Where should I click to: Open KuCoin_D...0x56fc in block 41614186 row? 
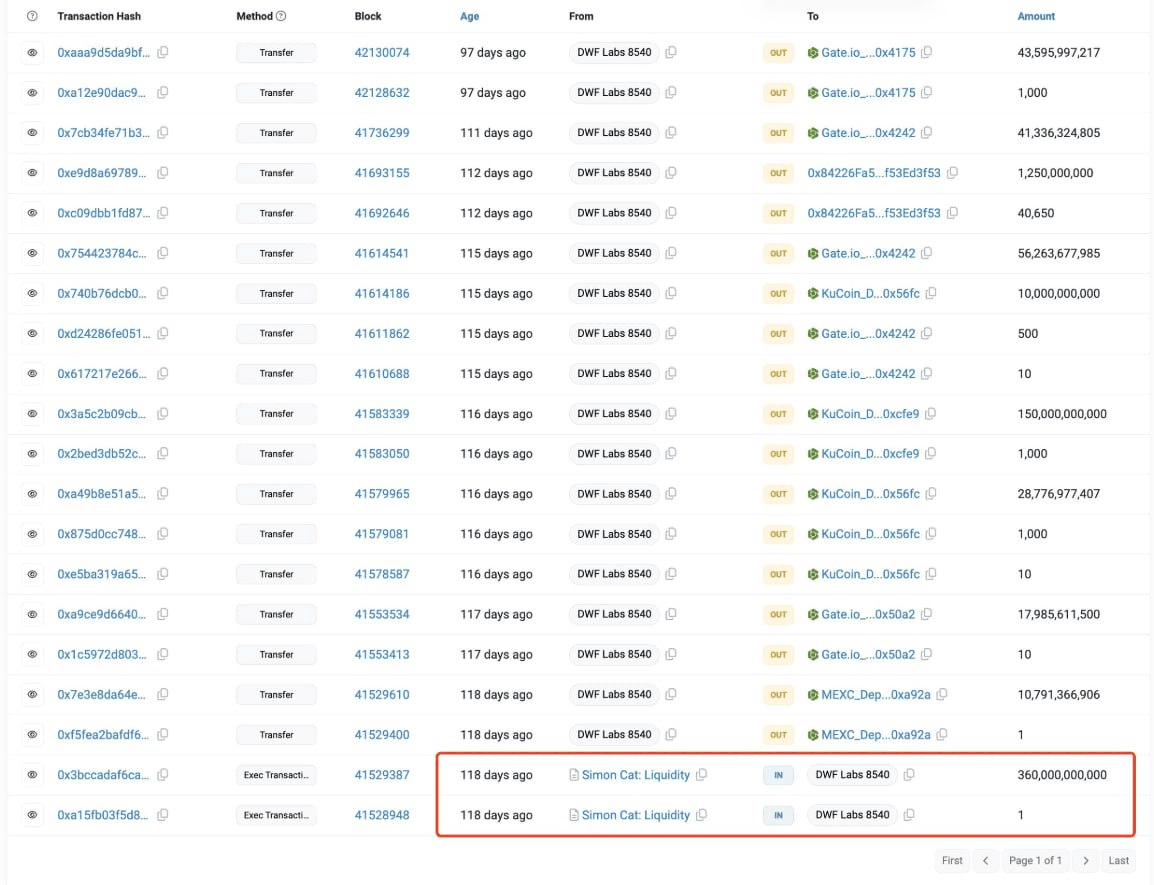[x=870, y=293]
